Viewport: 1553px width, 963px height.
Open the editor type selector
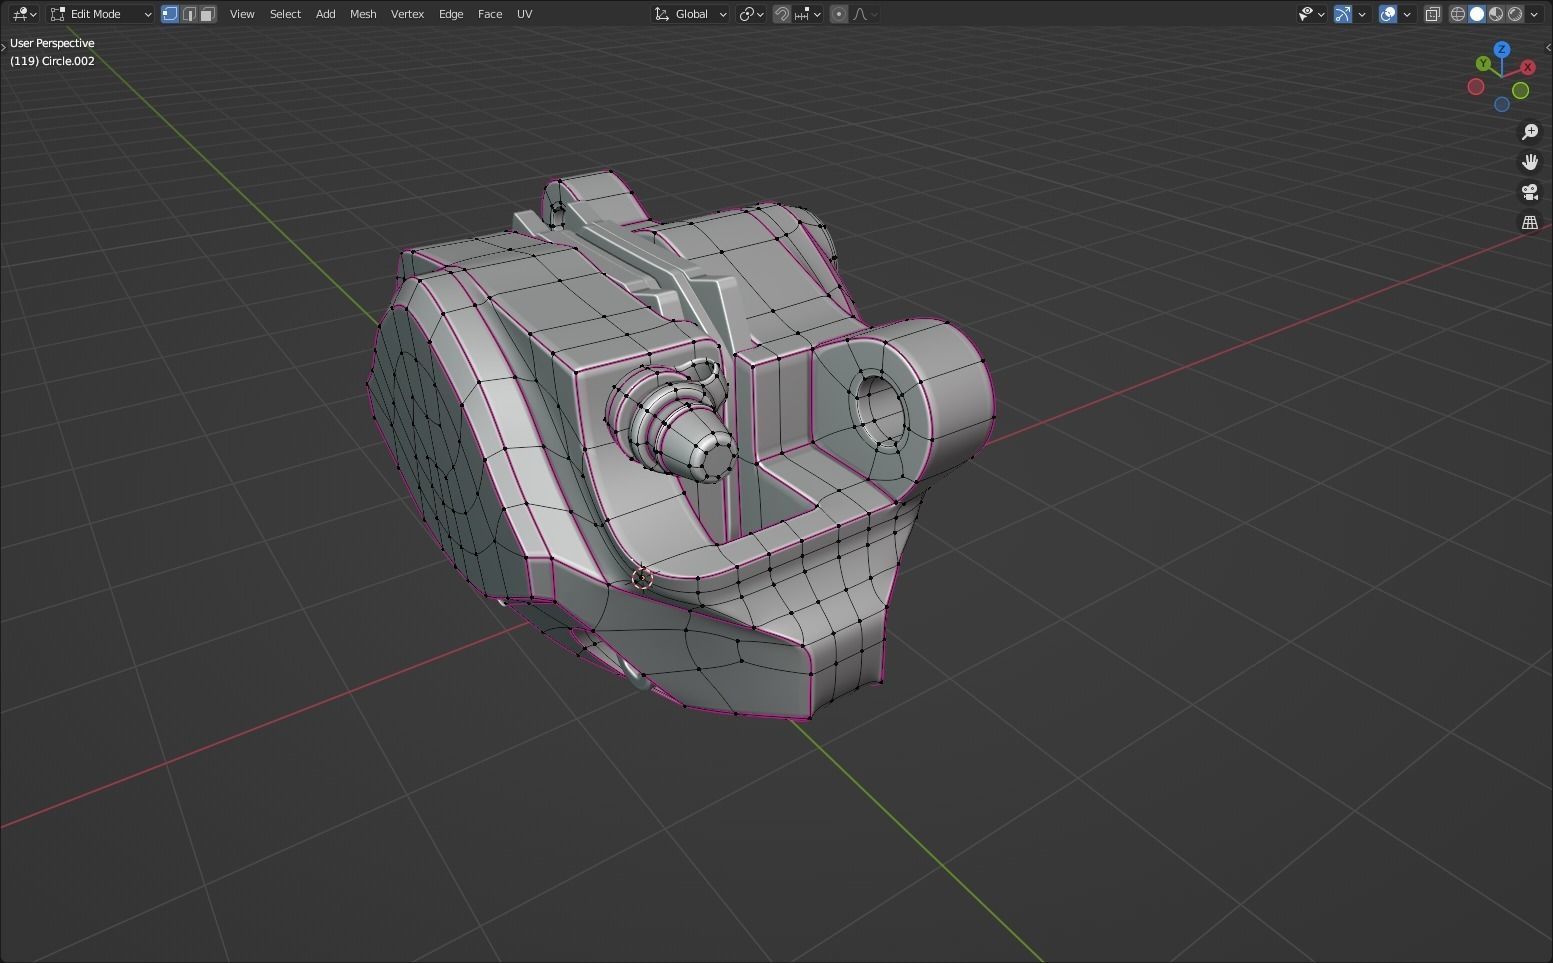(x=23, y=14)
